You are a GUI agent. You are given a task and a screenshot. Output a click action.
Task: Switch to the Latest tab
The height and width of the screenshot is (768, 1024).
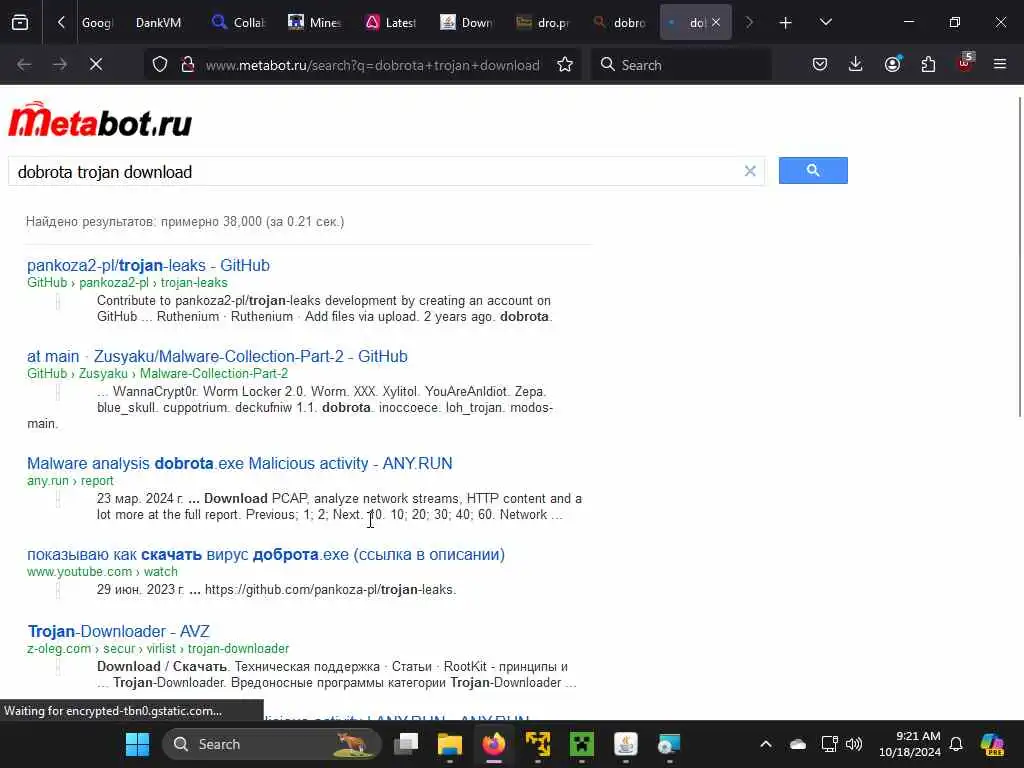point(391,23)
